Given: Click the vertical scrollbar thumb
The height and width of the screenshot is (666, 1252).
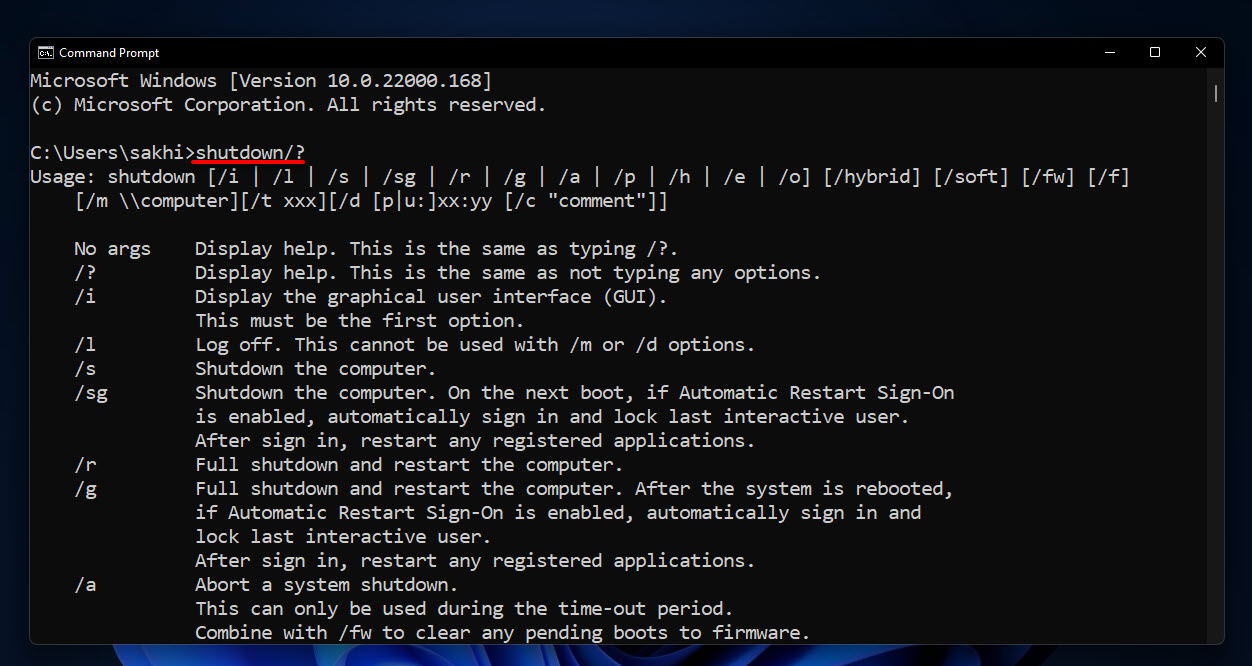Looking at the screenshot, I should tap(1215, 93).
